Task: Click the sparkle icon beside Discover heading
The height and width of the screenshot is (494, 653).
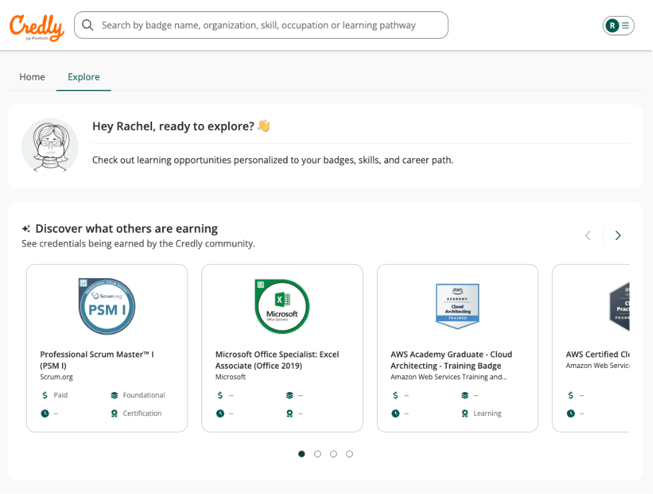Action: click(26, 229)
